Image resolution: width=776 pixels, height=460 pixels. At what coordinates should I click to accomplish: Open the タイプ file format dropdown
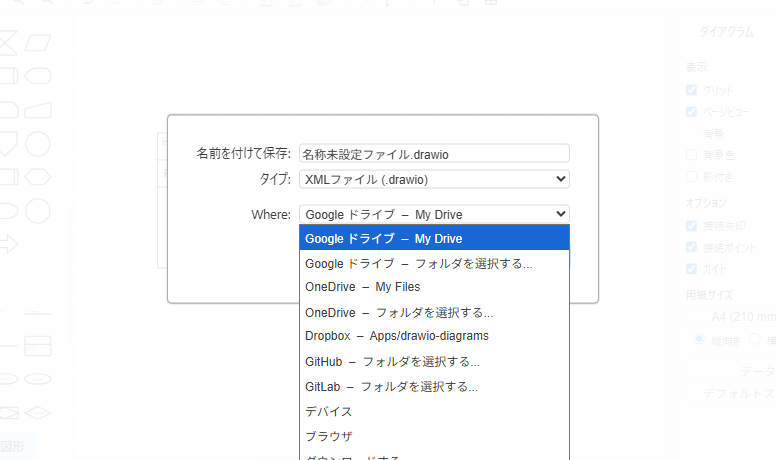tap(434, 179)
